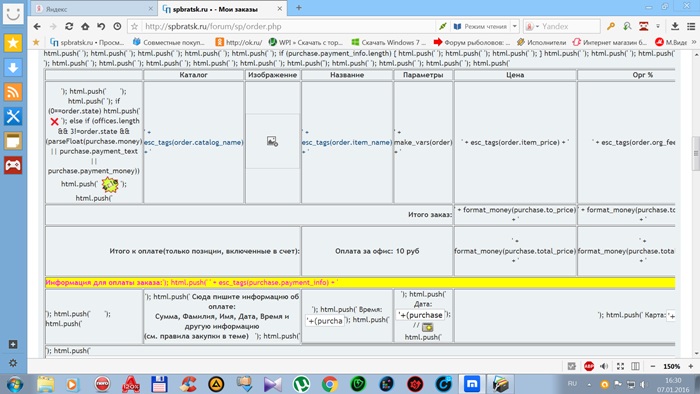The height and width of the screenshot is (394, 700).
Task: Open the calendar date picker icon
Action: 428,327
